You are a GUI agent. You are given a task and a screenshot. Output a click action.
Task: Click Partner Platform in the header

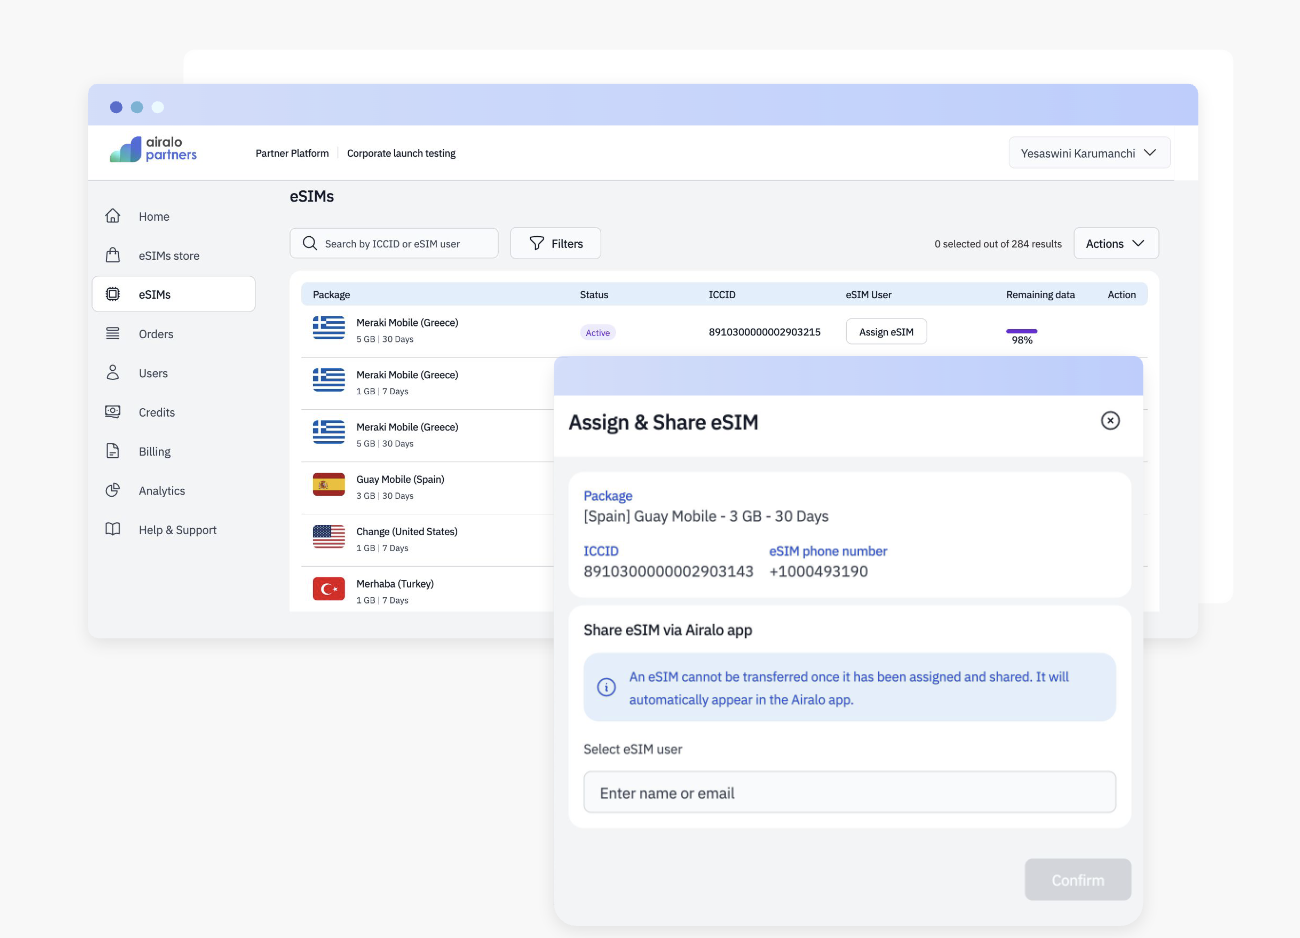[x=292, y=154]
